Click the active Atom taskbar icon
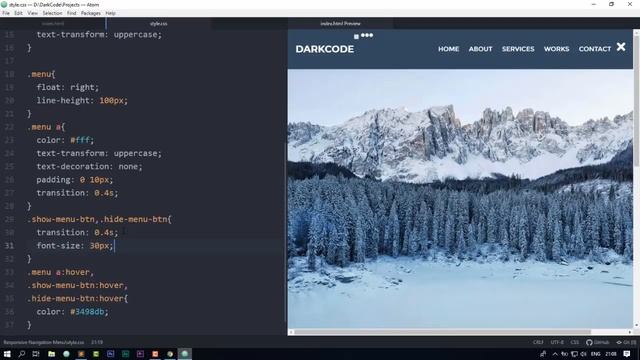This screenshot has width=640, height=360. click(x=184, y=354)
